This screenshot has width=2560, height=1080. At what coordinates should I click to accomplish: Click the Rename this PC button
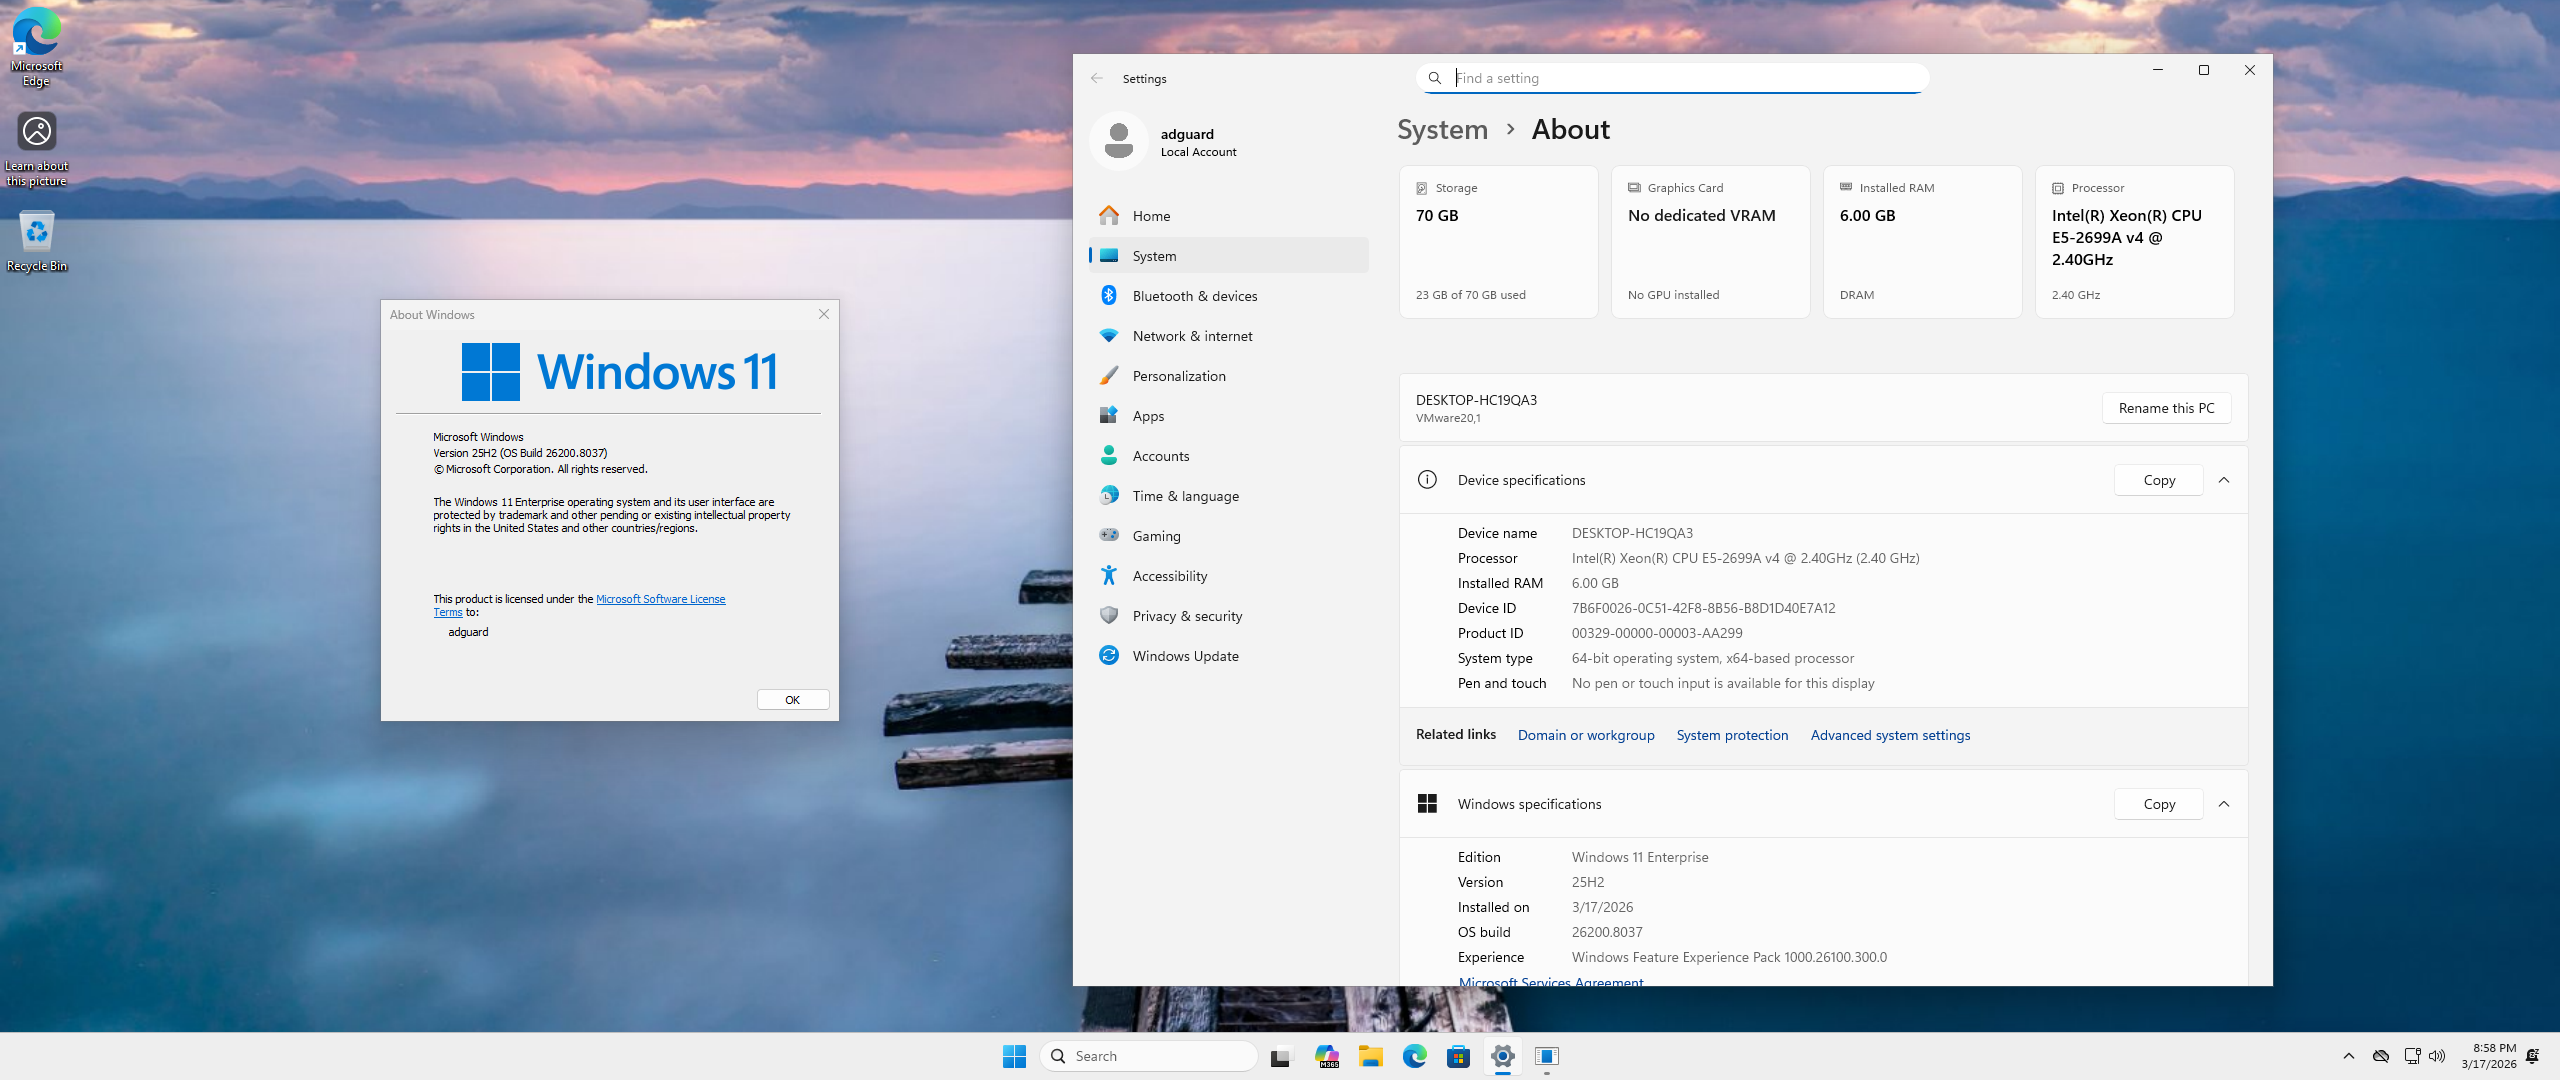coord(2166,408)
